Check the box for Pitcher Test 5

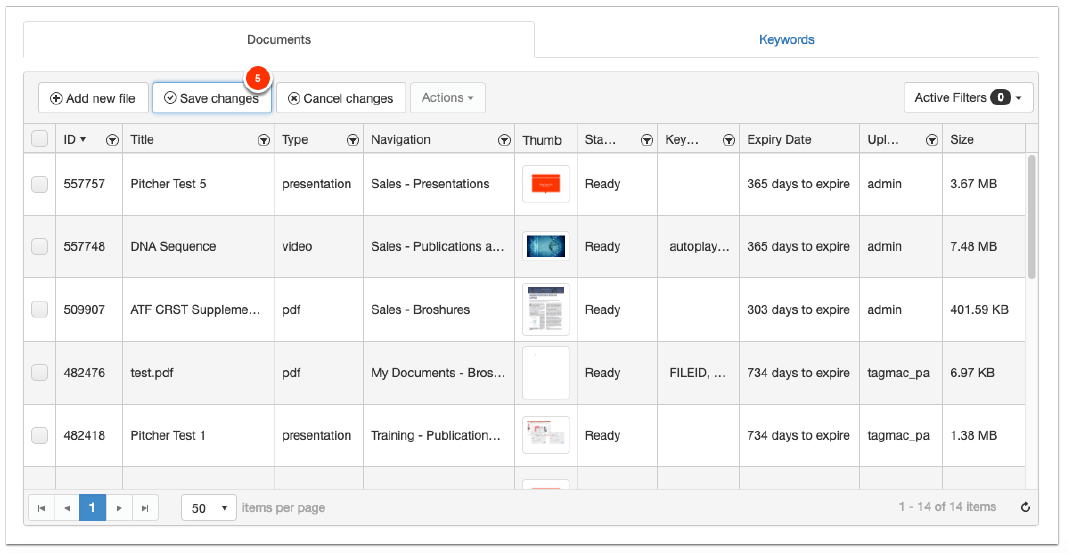click(x=39, y=184)
